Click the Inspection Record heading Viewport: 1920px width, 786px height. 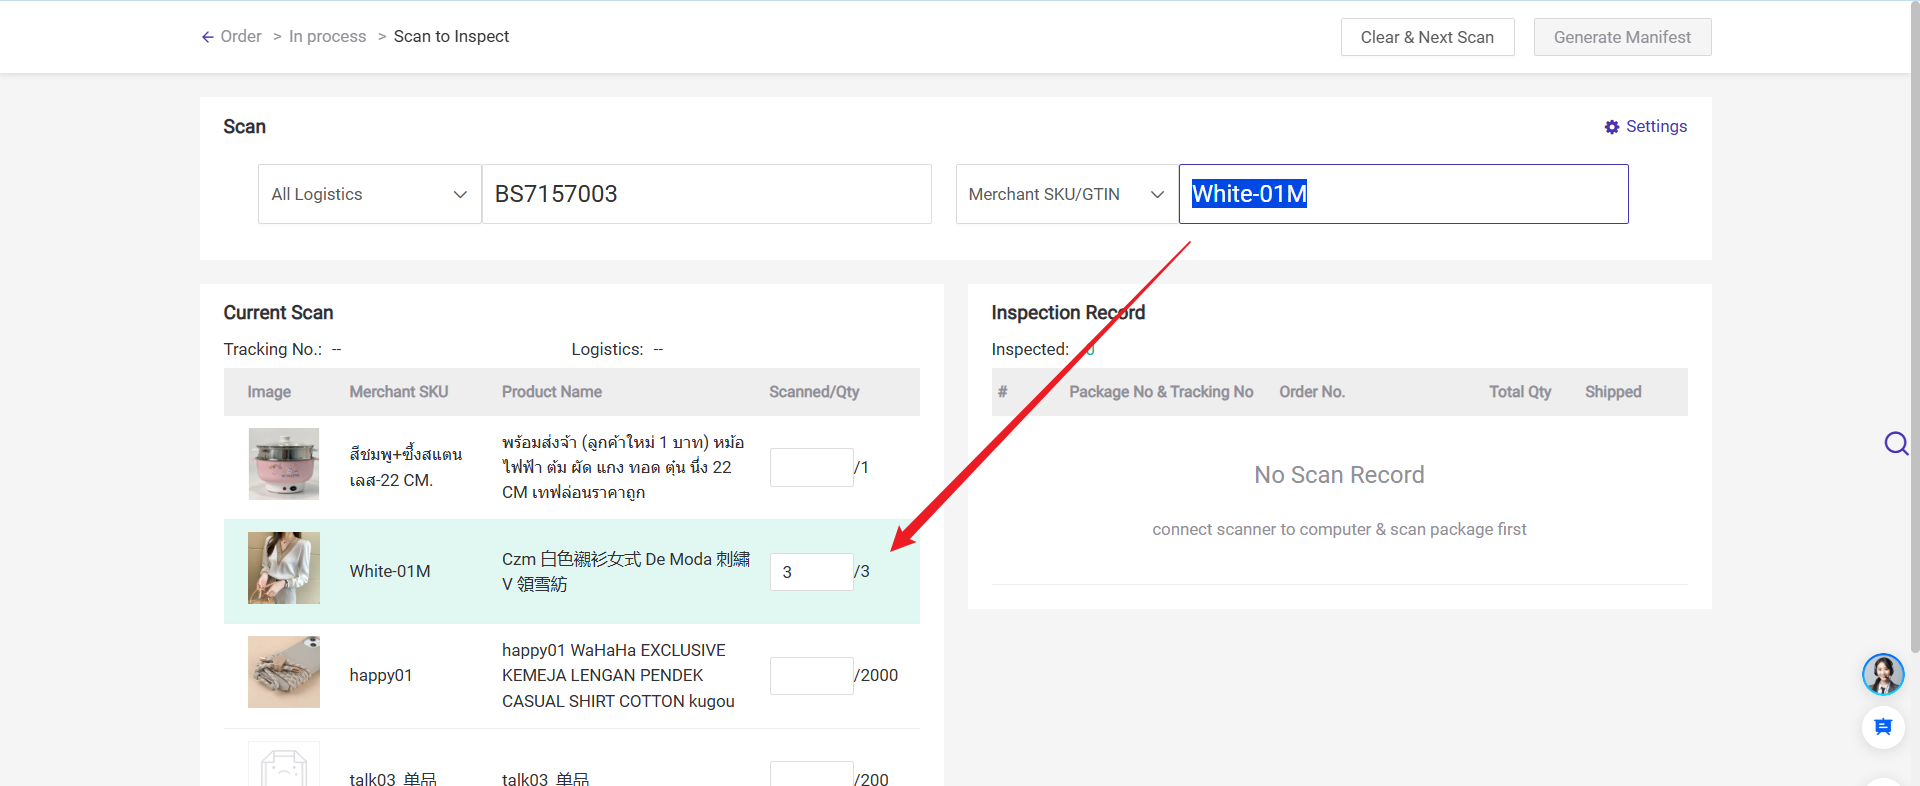click(x=1068, y=313)
